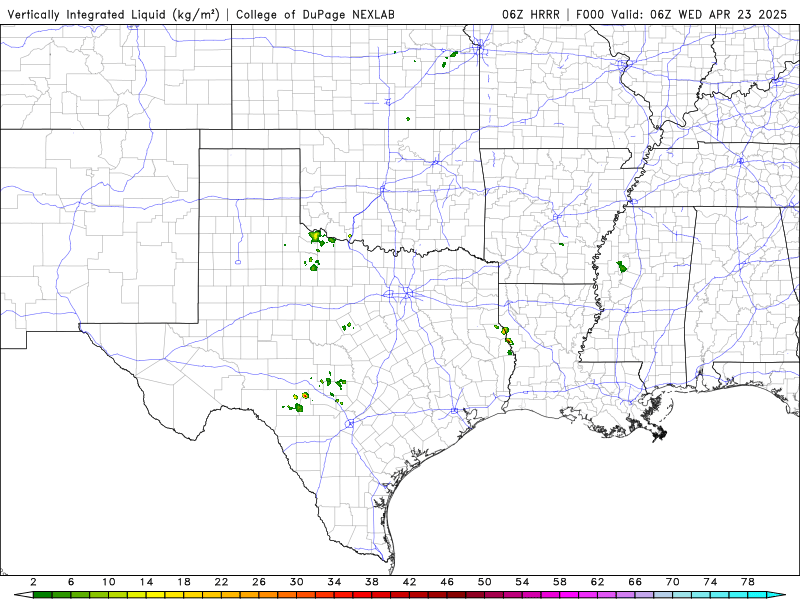Click the "College of DuPage NEXLAB" label
Image resolution: width=800 pixels, height=600 pixels.
315,14
